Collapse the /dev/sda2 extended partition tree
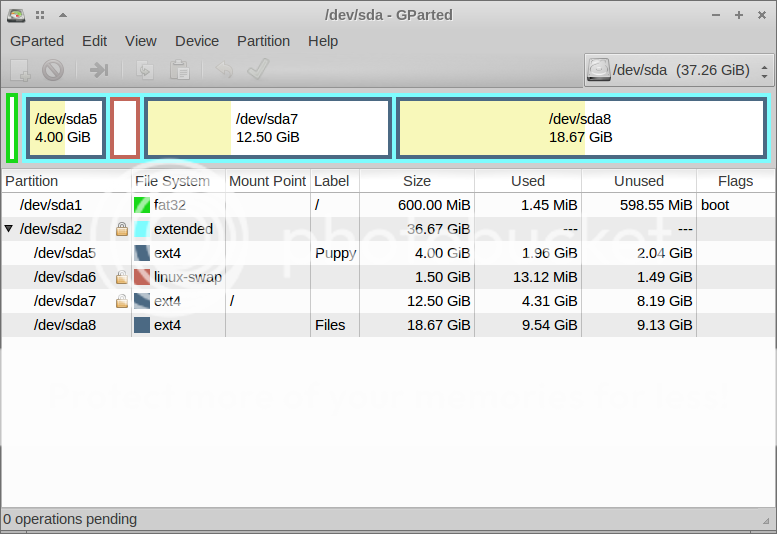Screen dimensions: 777x534 coord(9,229)
